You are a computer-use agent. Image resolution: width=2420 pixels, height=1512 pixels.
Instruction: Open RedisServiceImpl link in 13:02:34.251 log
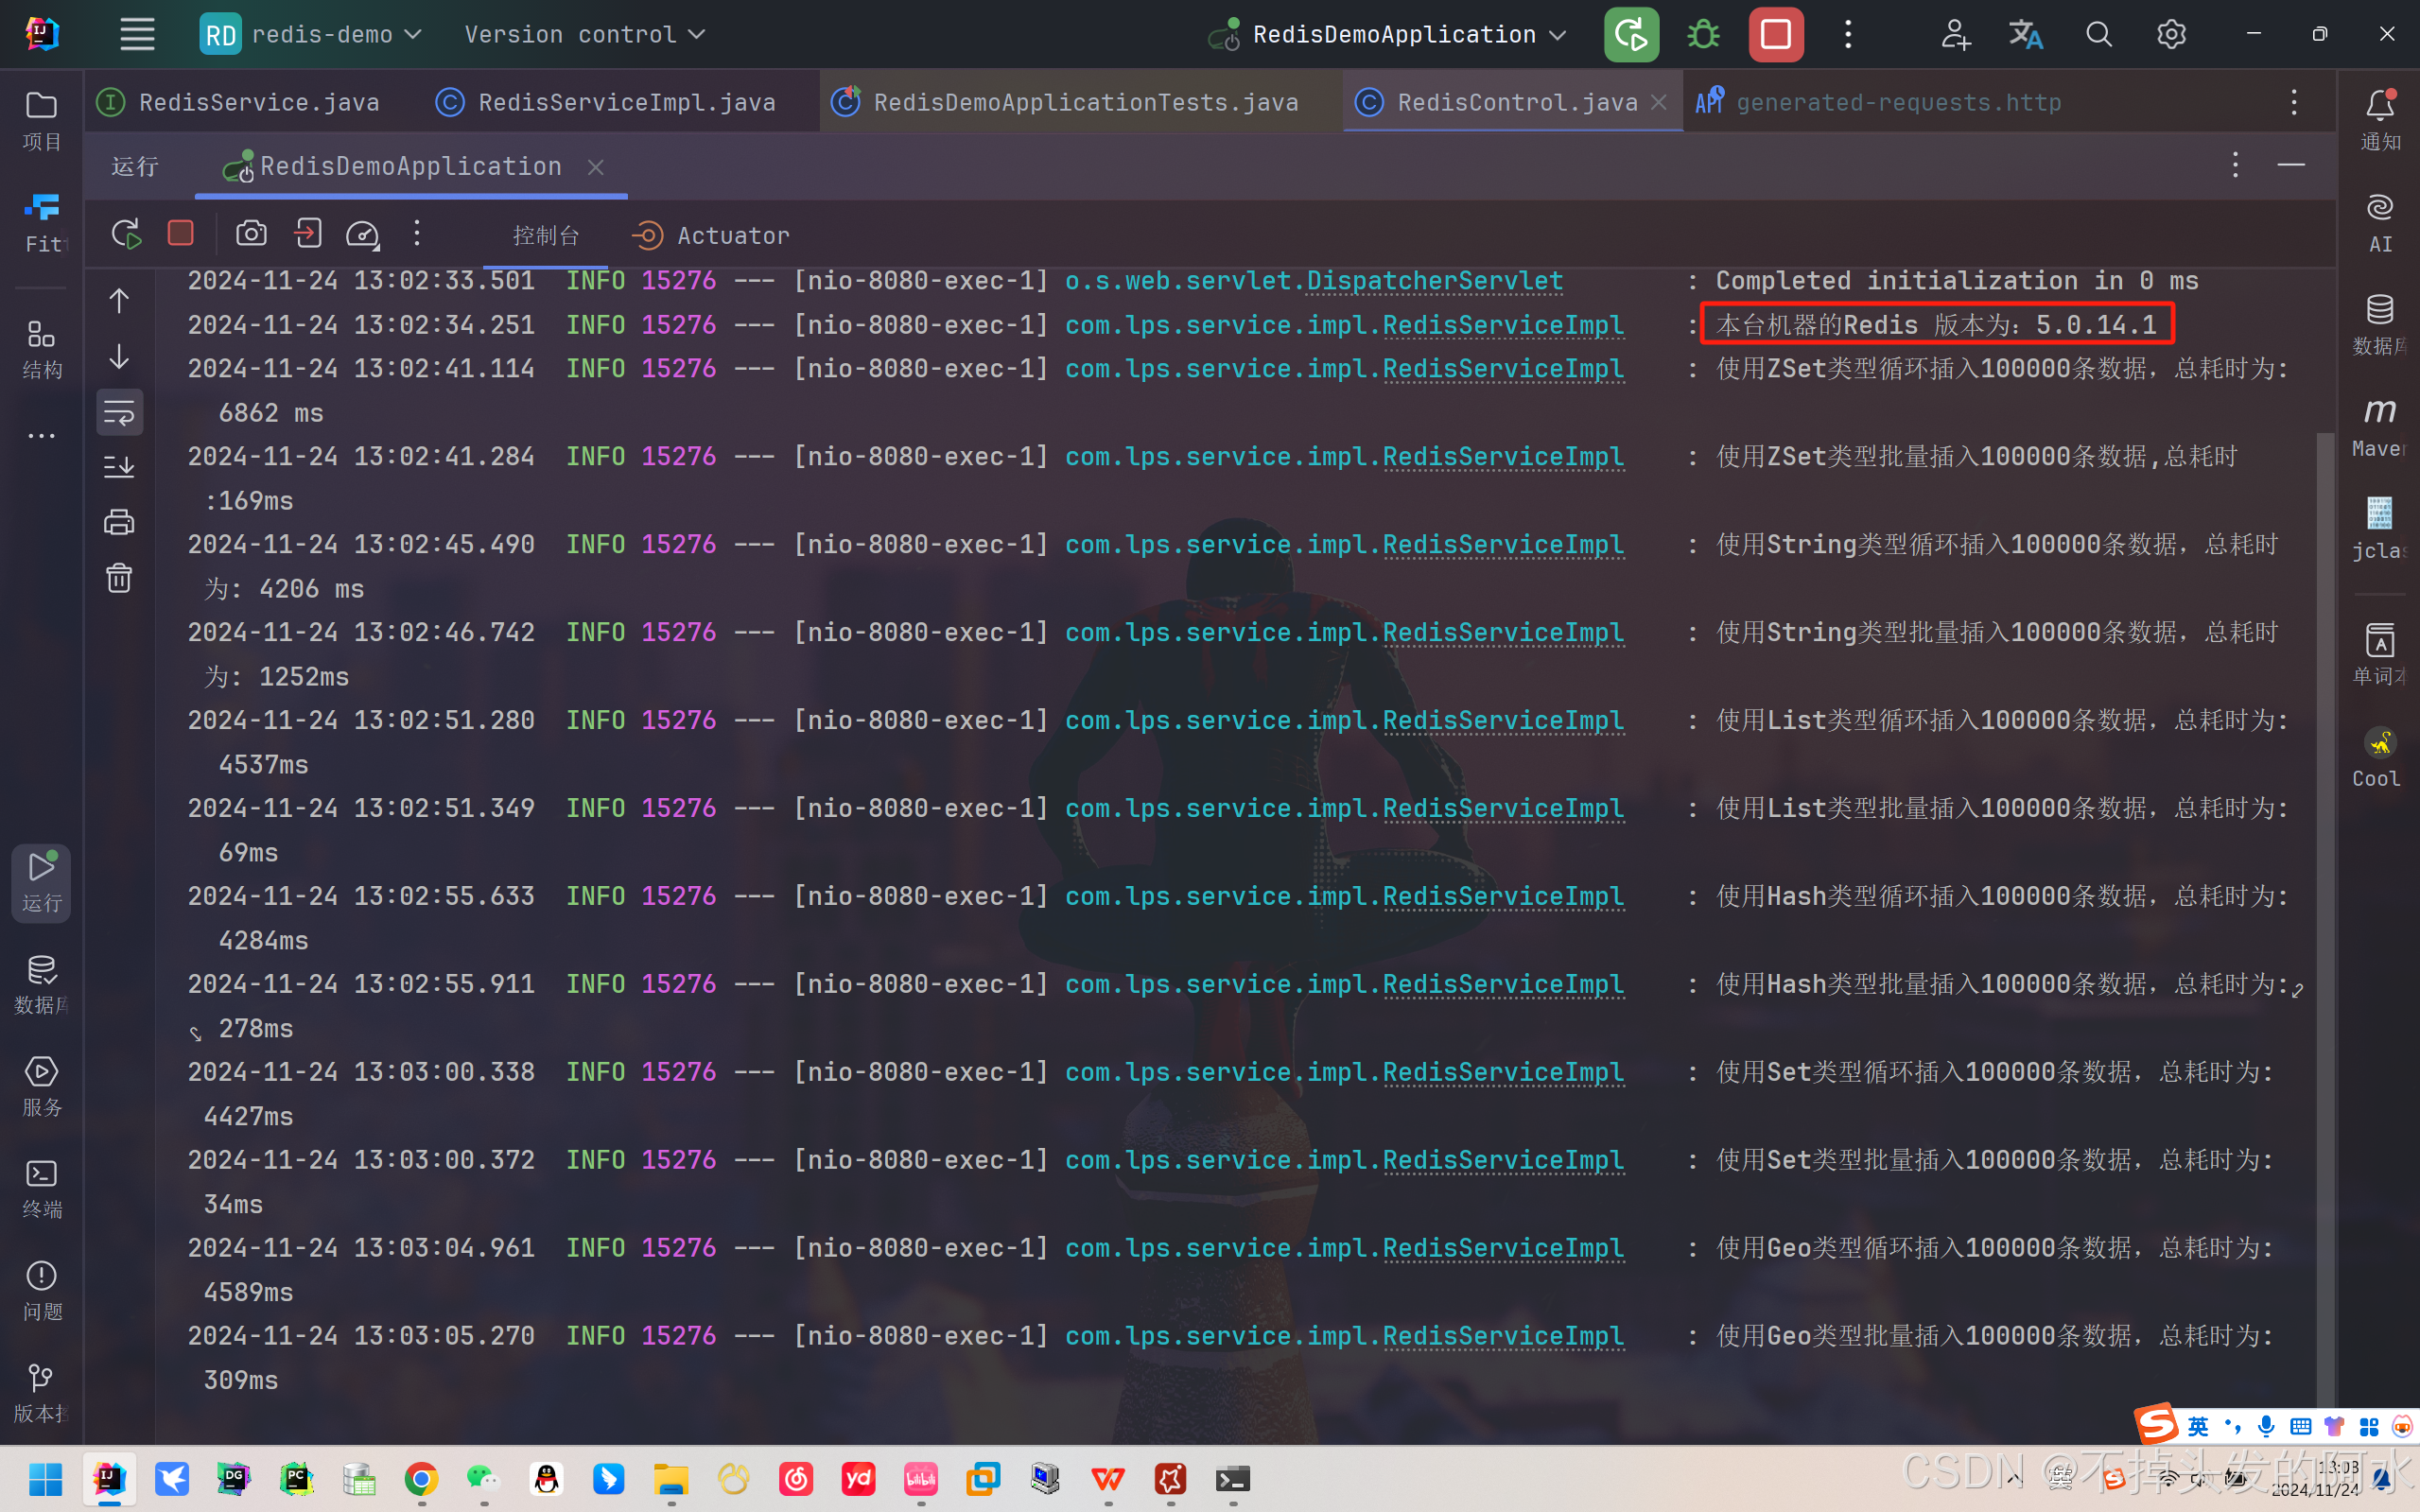pyautogui.click(x=1503, y=325)
